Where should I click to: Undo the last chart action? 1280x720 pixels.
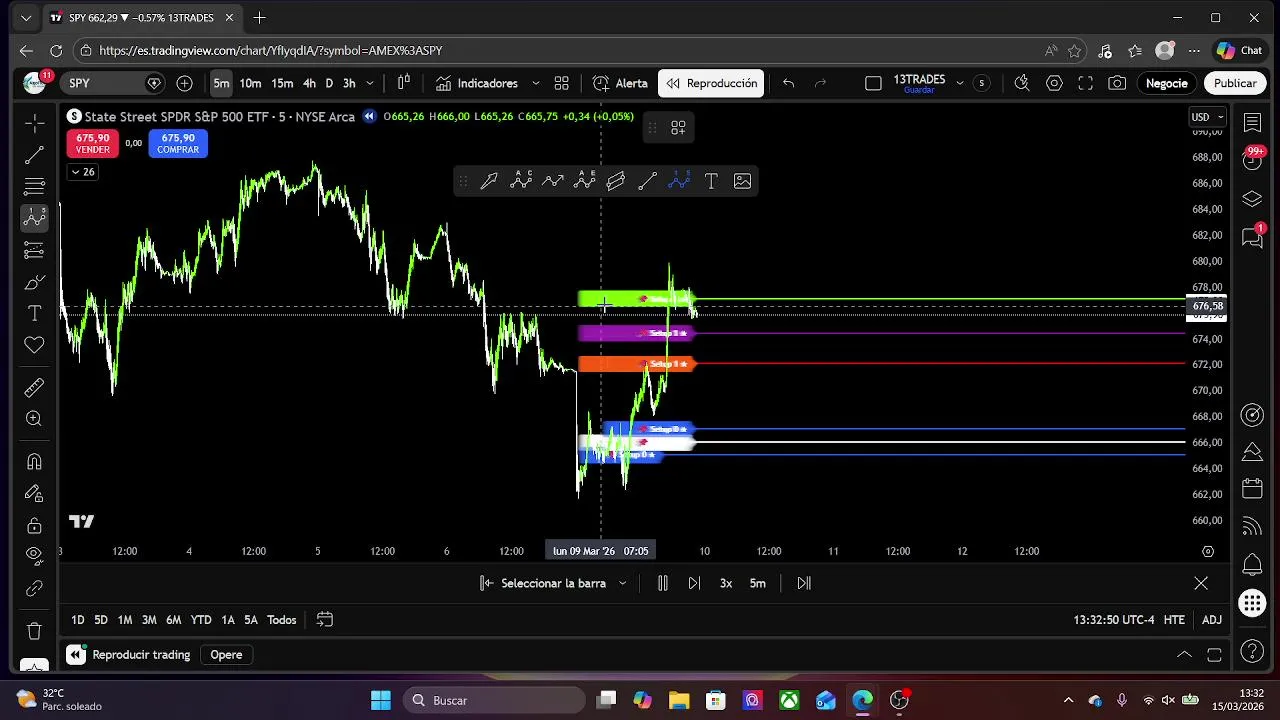(789, 83)
